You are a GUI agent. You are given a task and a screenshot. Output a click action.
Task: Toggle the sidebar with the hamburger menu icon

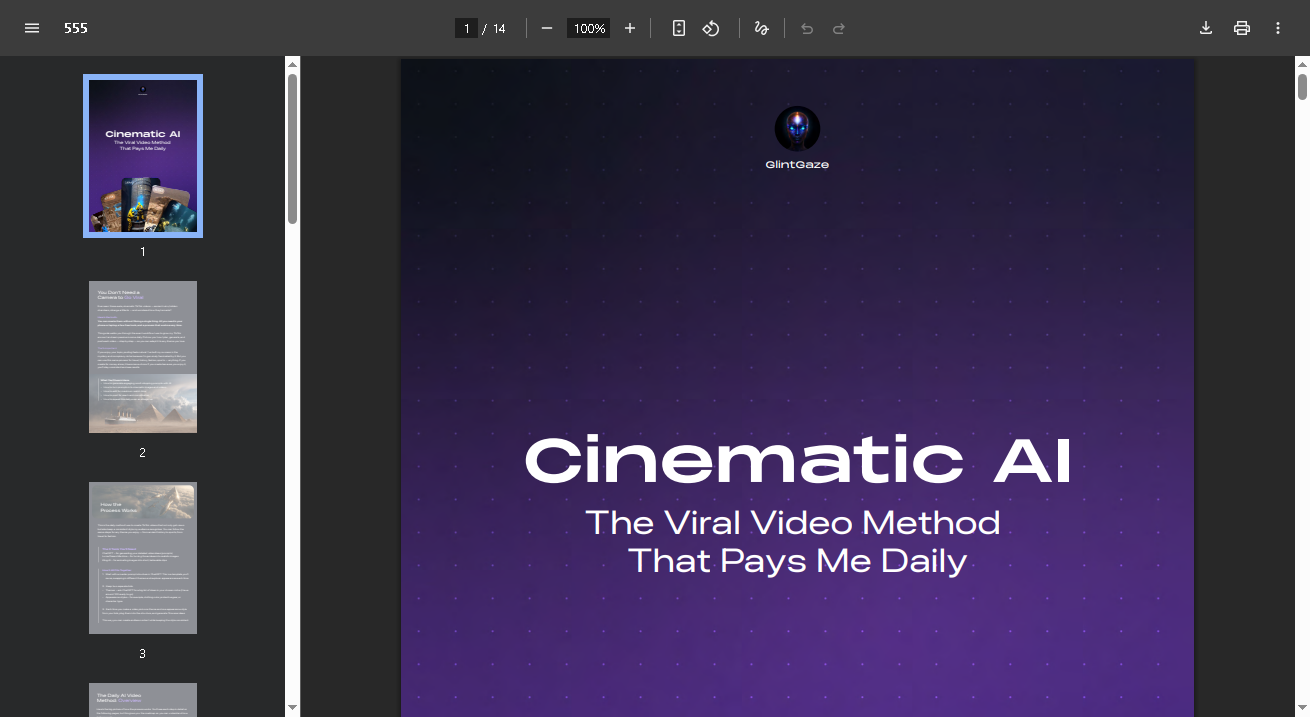[x=32, y=28]
